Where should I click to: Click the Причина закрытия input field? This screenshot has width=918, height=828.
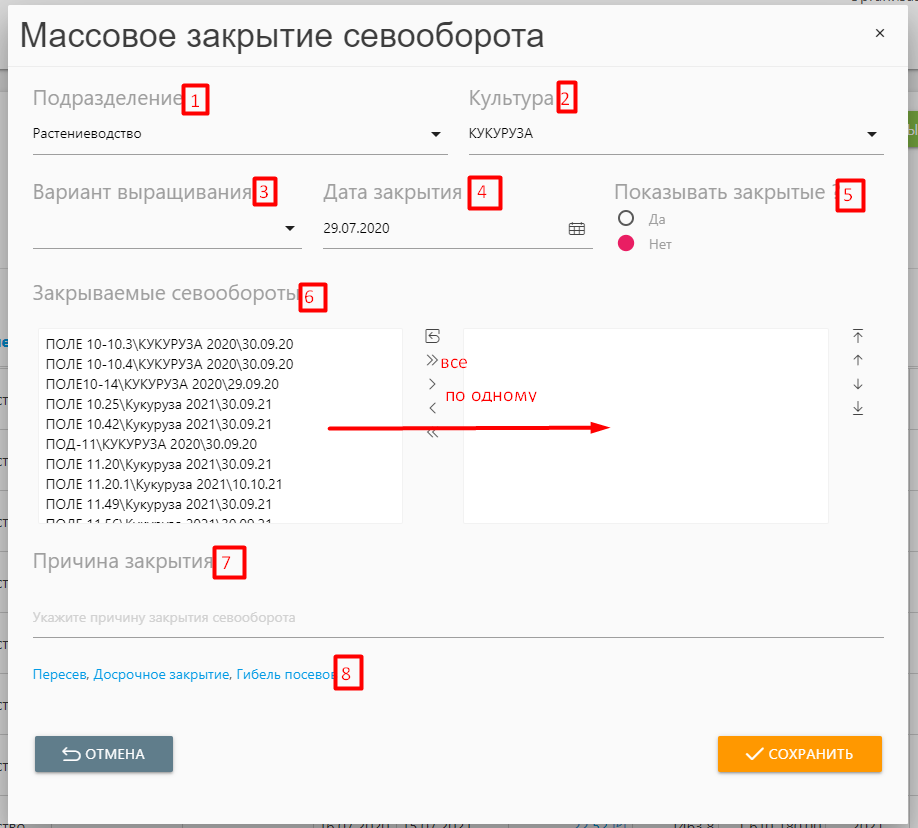[x=457, y=618]
